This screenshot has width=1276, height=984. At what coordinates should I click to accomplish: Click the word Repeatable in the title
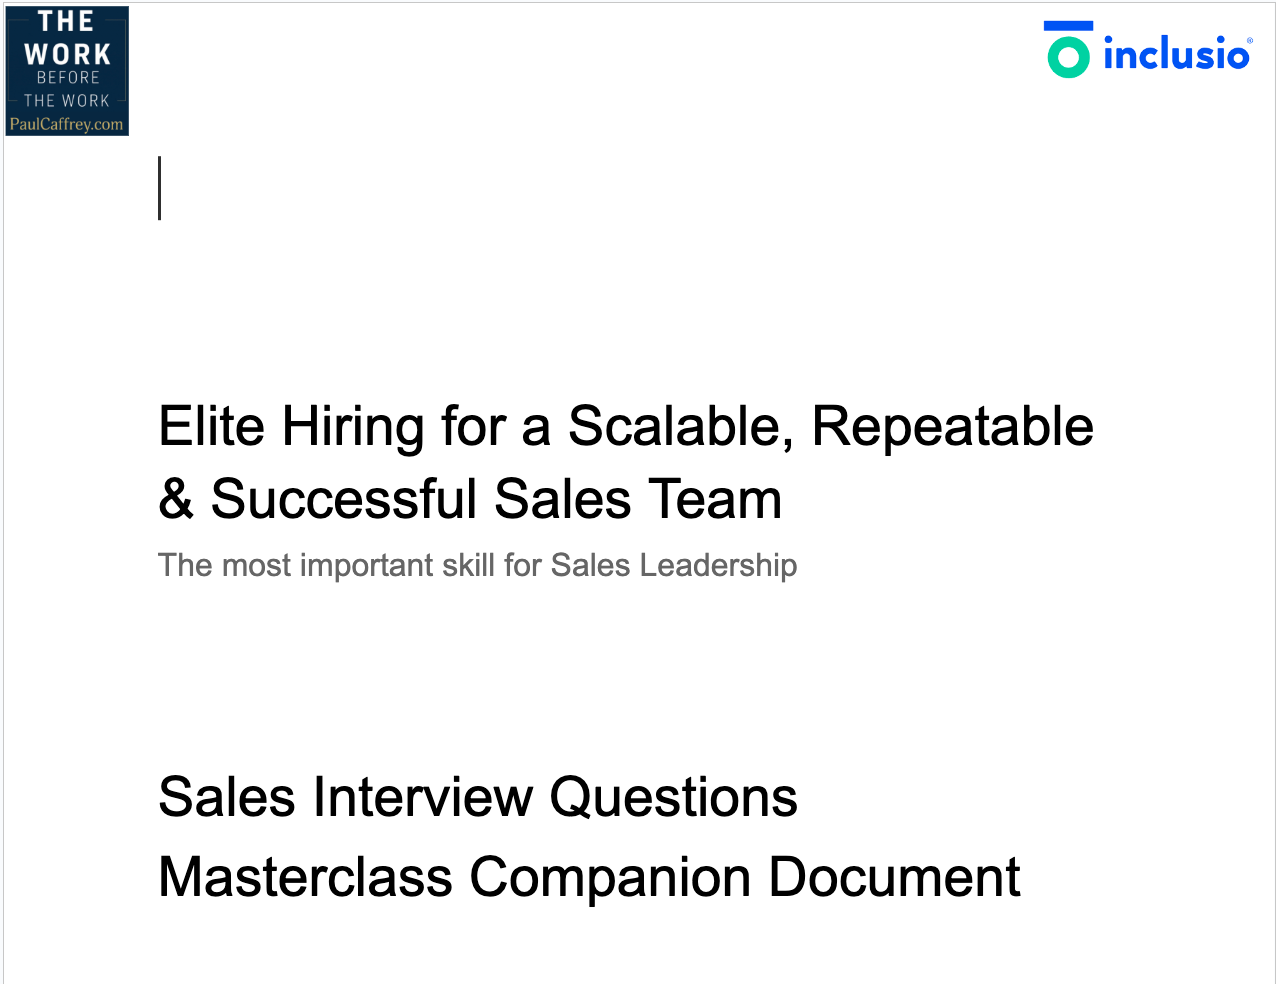[952, 426]
